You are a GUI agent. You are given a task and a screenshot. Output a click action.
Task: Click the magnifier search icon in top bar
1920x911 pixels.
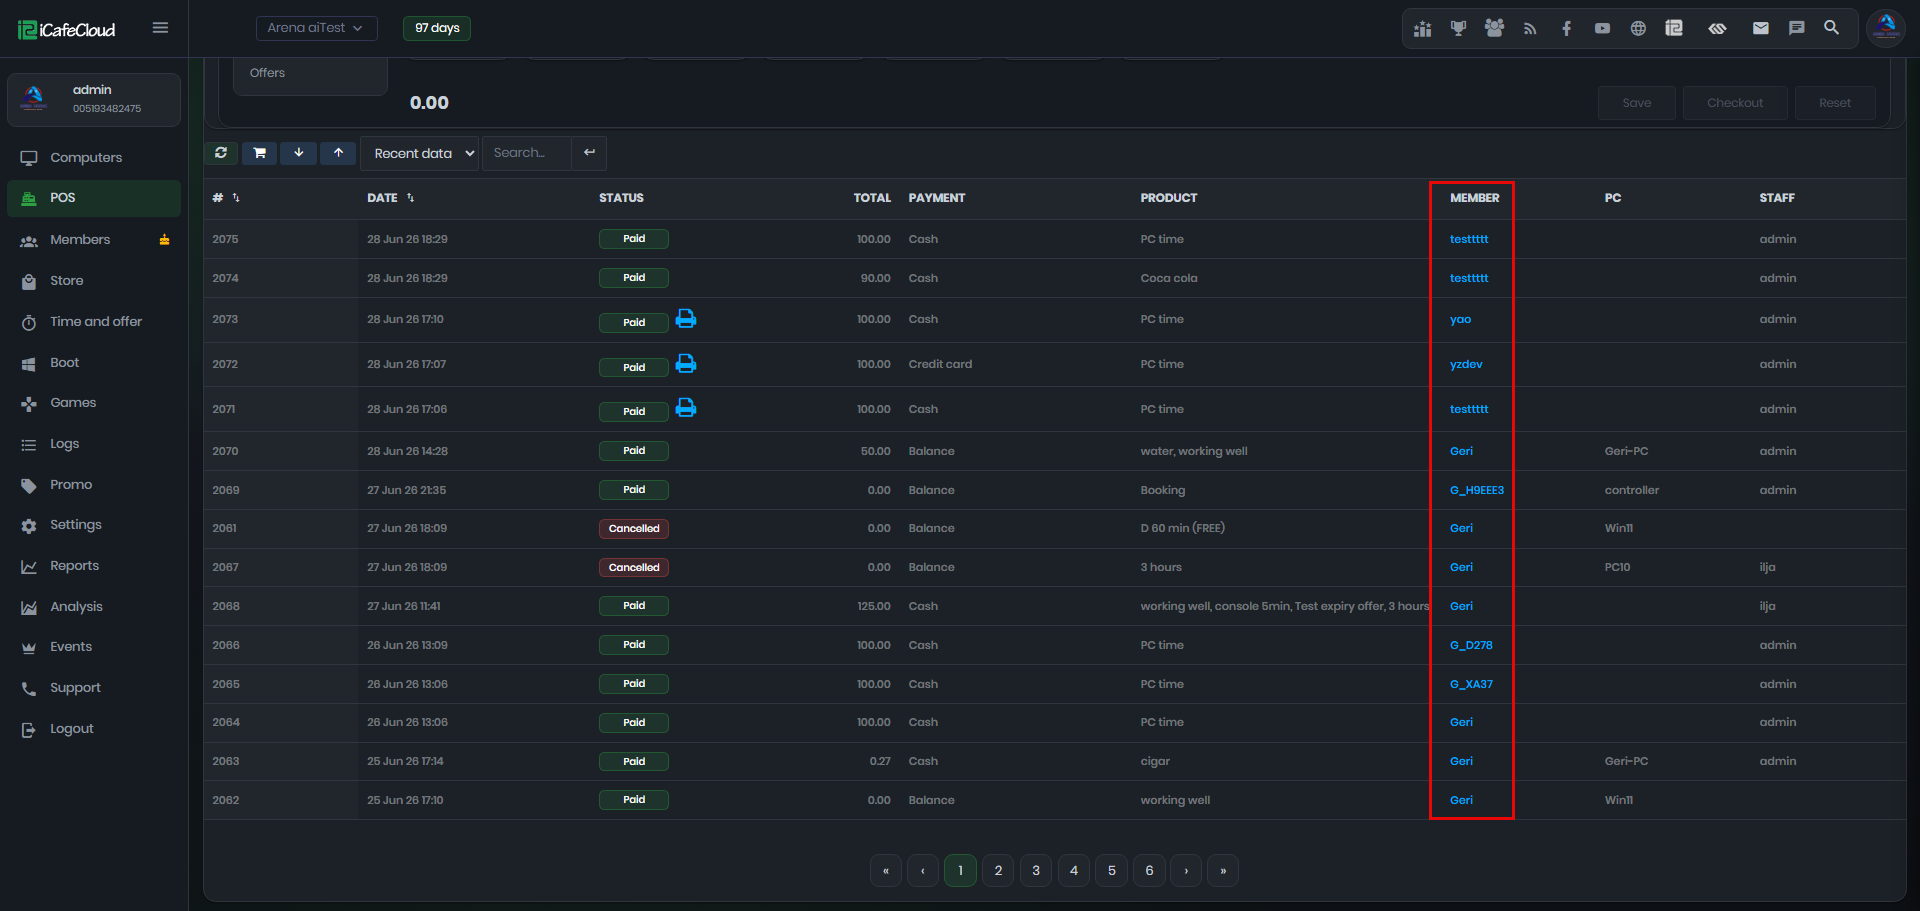click(x=1831, y=28)
